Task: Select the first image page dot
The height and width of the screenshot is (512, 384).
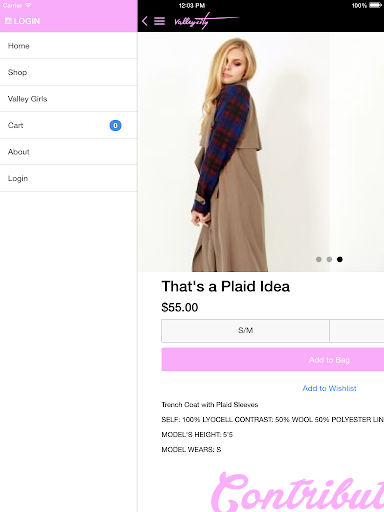Action: click(319, 259)
